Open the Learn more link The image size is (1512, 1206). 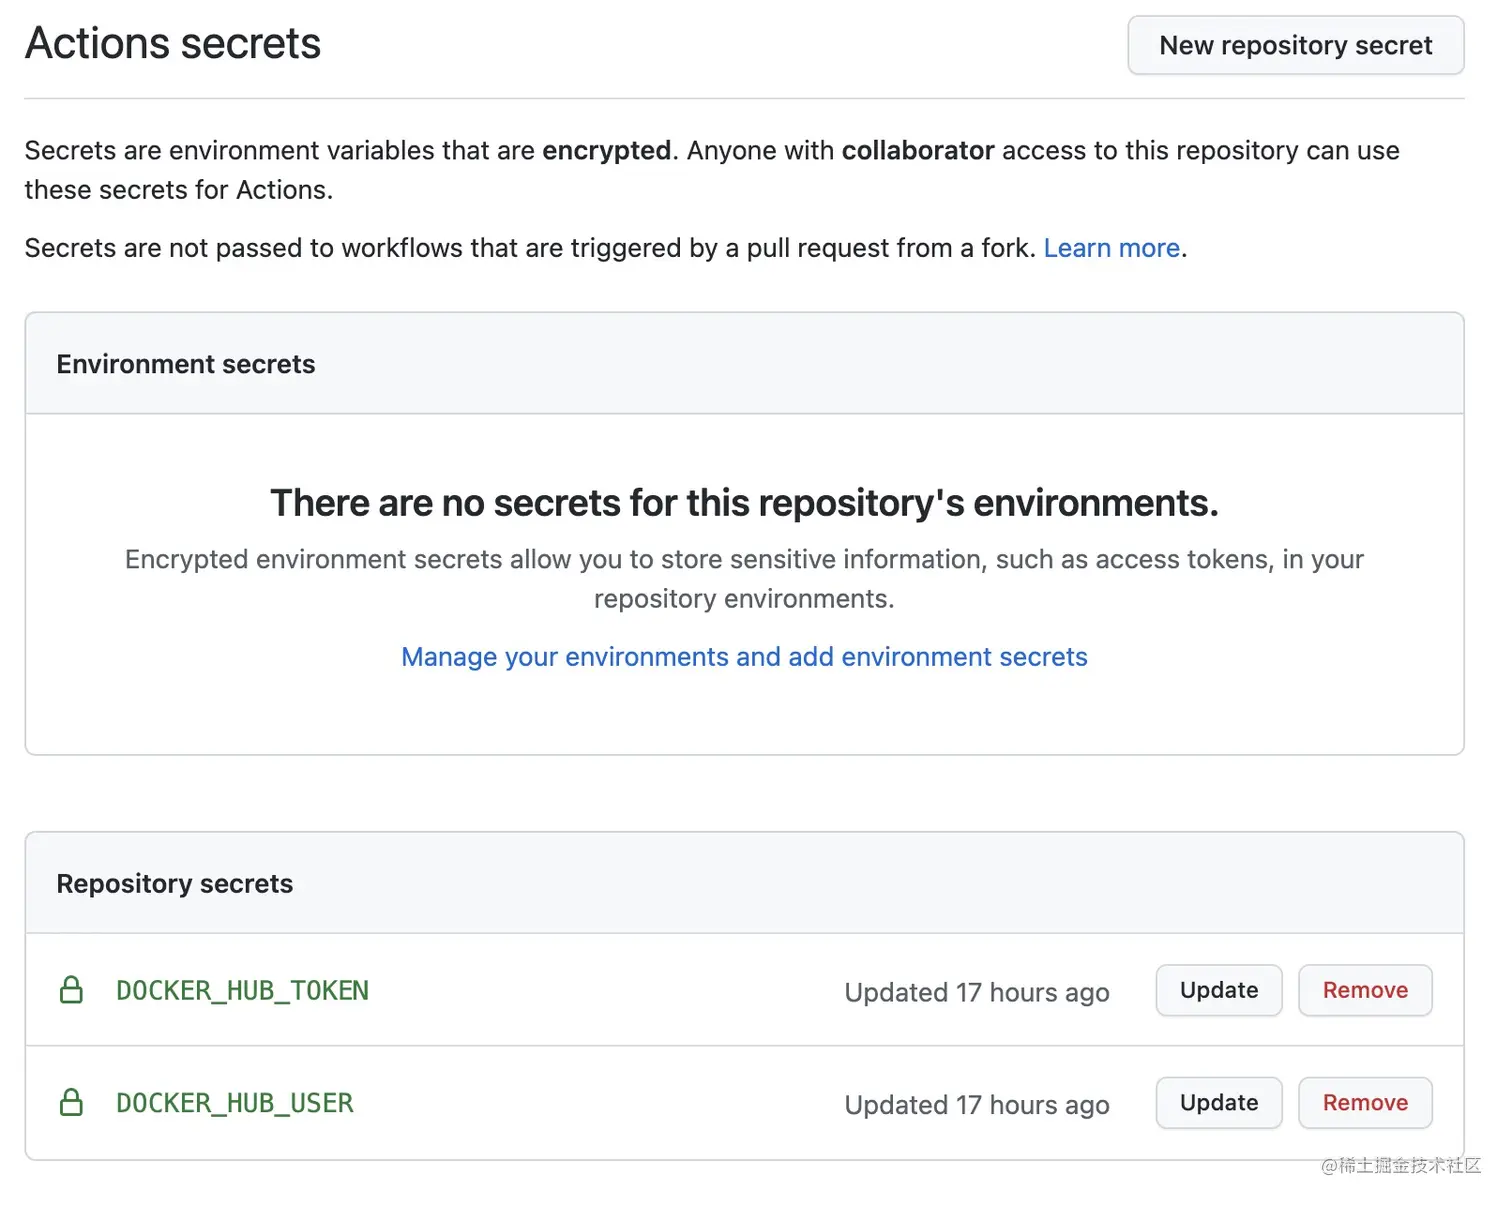coord(1111,248)
